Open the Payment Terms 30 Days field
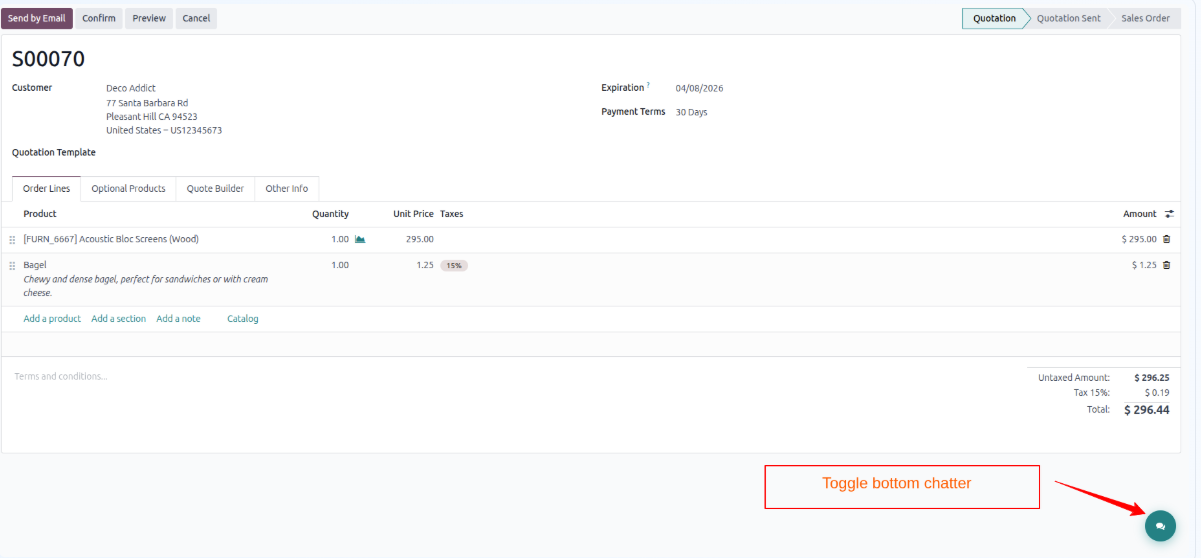This screenshot has width=1201, height=558. [x=691, y=112]
